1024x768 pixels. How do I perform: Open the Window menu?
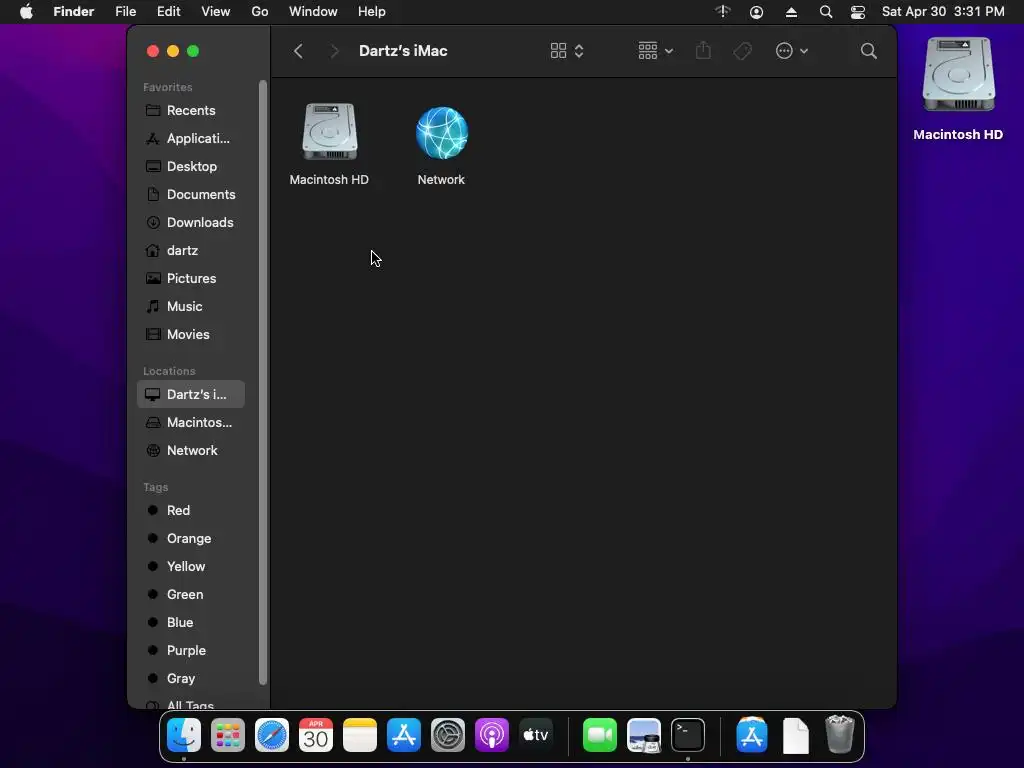pos(313,12)
